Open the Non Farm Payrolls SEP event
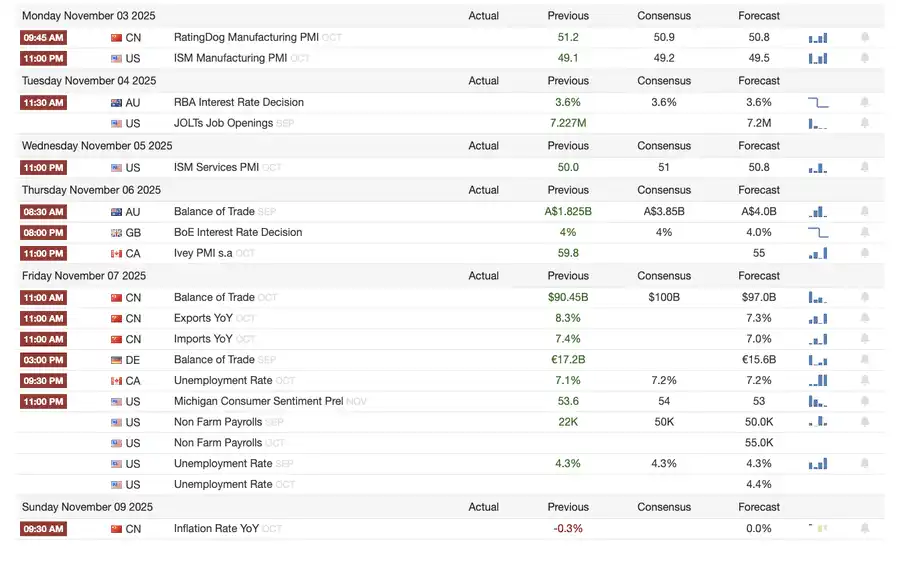The image size is (900, 563). point(218,423)
